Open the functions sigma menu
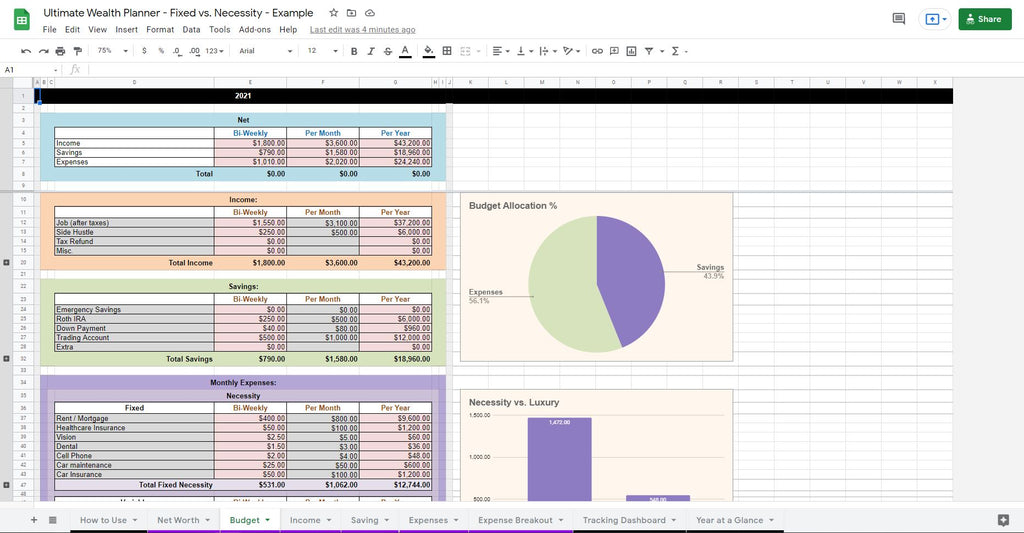This screenshot has height=533, width=1024. pyautogui.click(x=675, y=51)
